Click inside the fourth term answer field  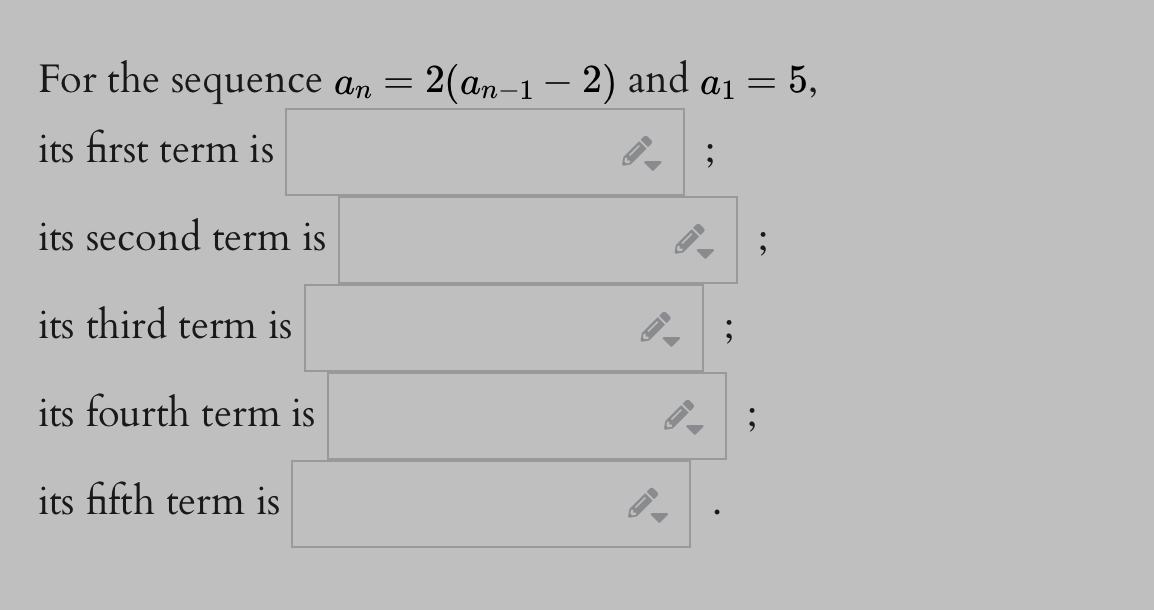(x=490, y=414)
